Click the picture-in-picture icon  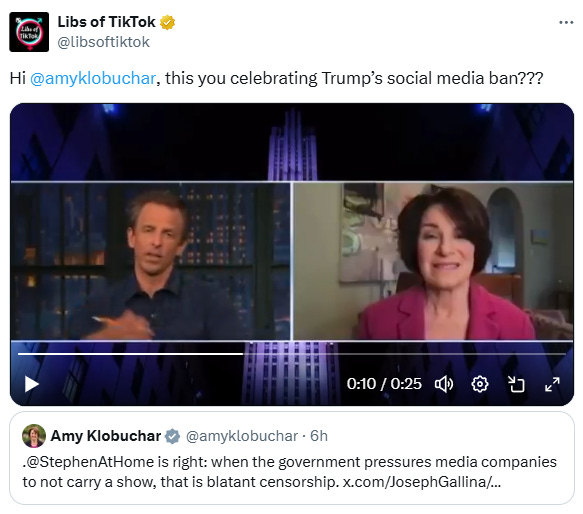516,384
